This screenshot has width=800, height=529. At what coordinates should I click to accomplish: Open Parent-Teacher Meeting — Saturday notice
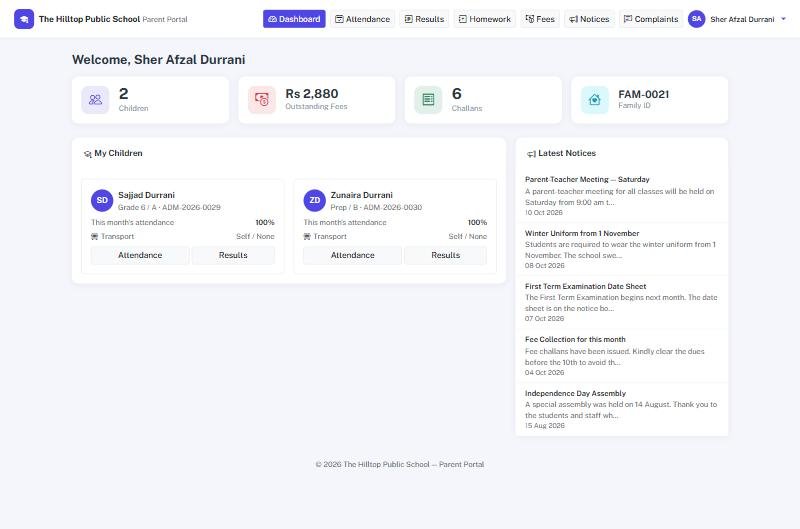click(587, 180)
